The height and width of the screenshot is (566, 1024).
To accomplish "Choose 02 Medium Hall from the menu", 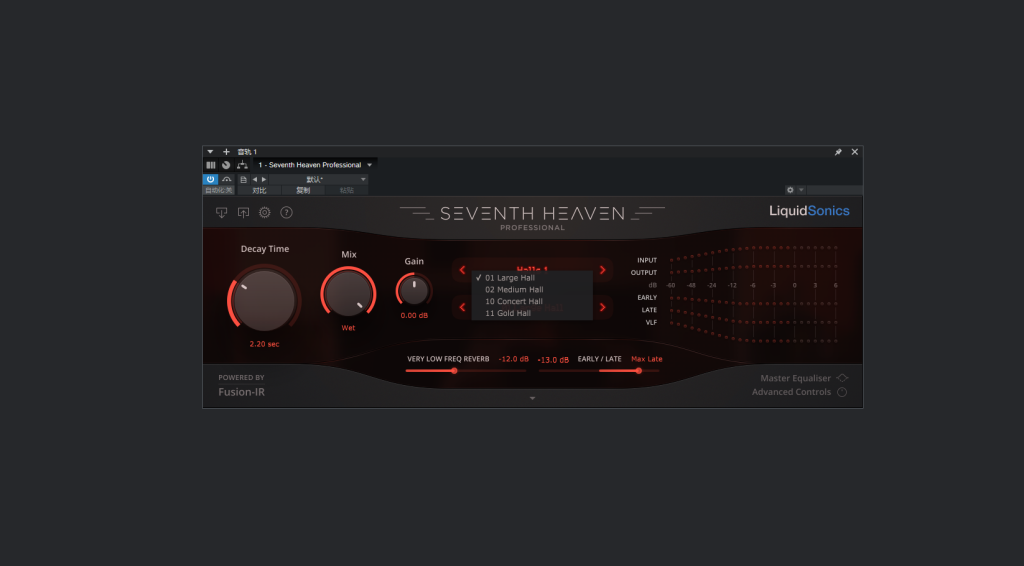I will click(532, 290).
